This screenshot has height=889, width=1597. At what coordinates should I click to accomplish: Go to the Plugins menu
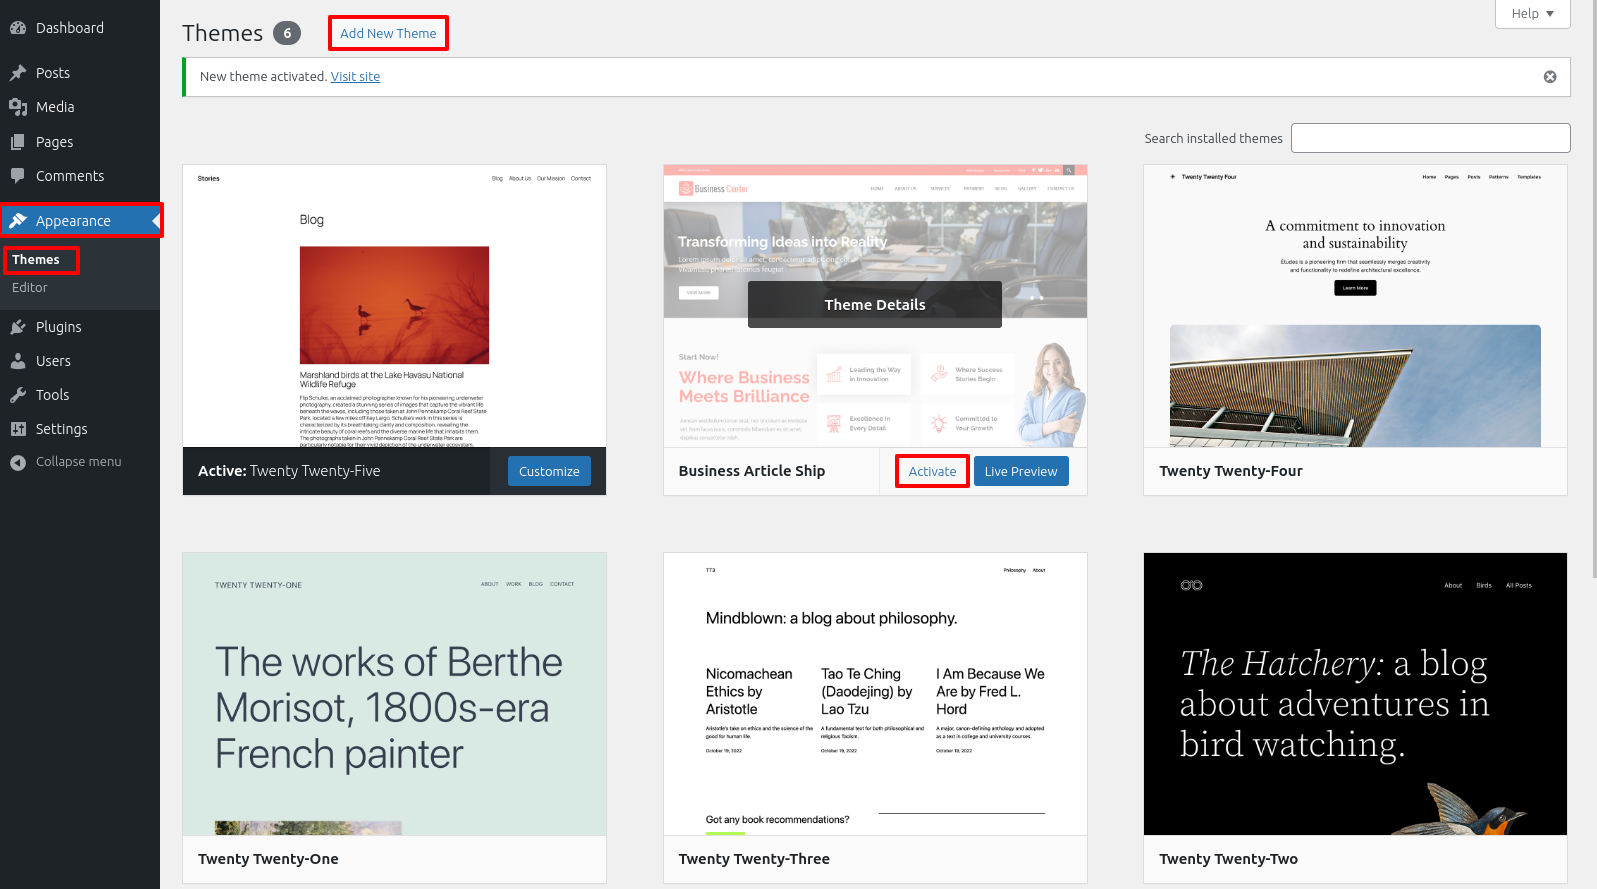click(x=80, y=327)
